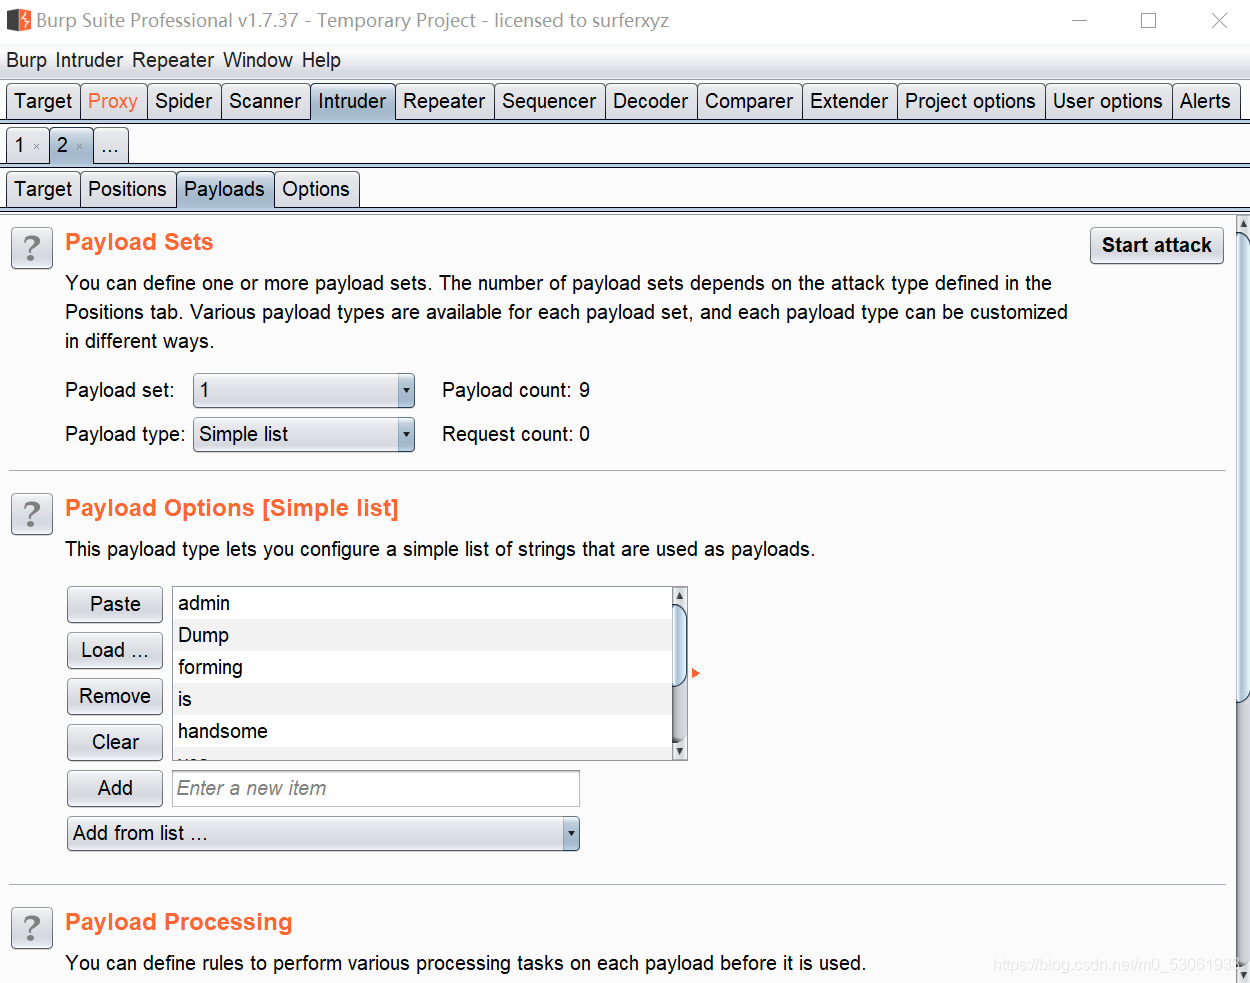Select the Intruder tool tab
1250x983 pixels.
point(352,101)
